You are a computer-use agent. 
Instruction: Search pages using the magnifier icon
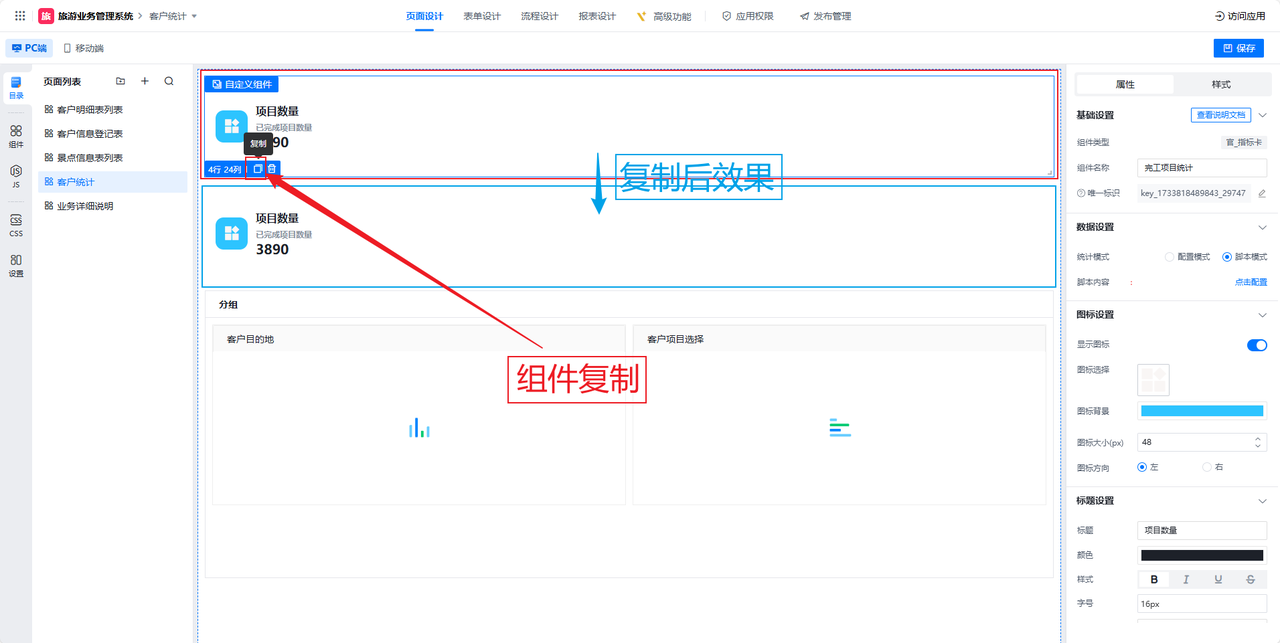[169, 81]
